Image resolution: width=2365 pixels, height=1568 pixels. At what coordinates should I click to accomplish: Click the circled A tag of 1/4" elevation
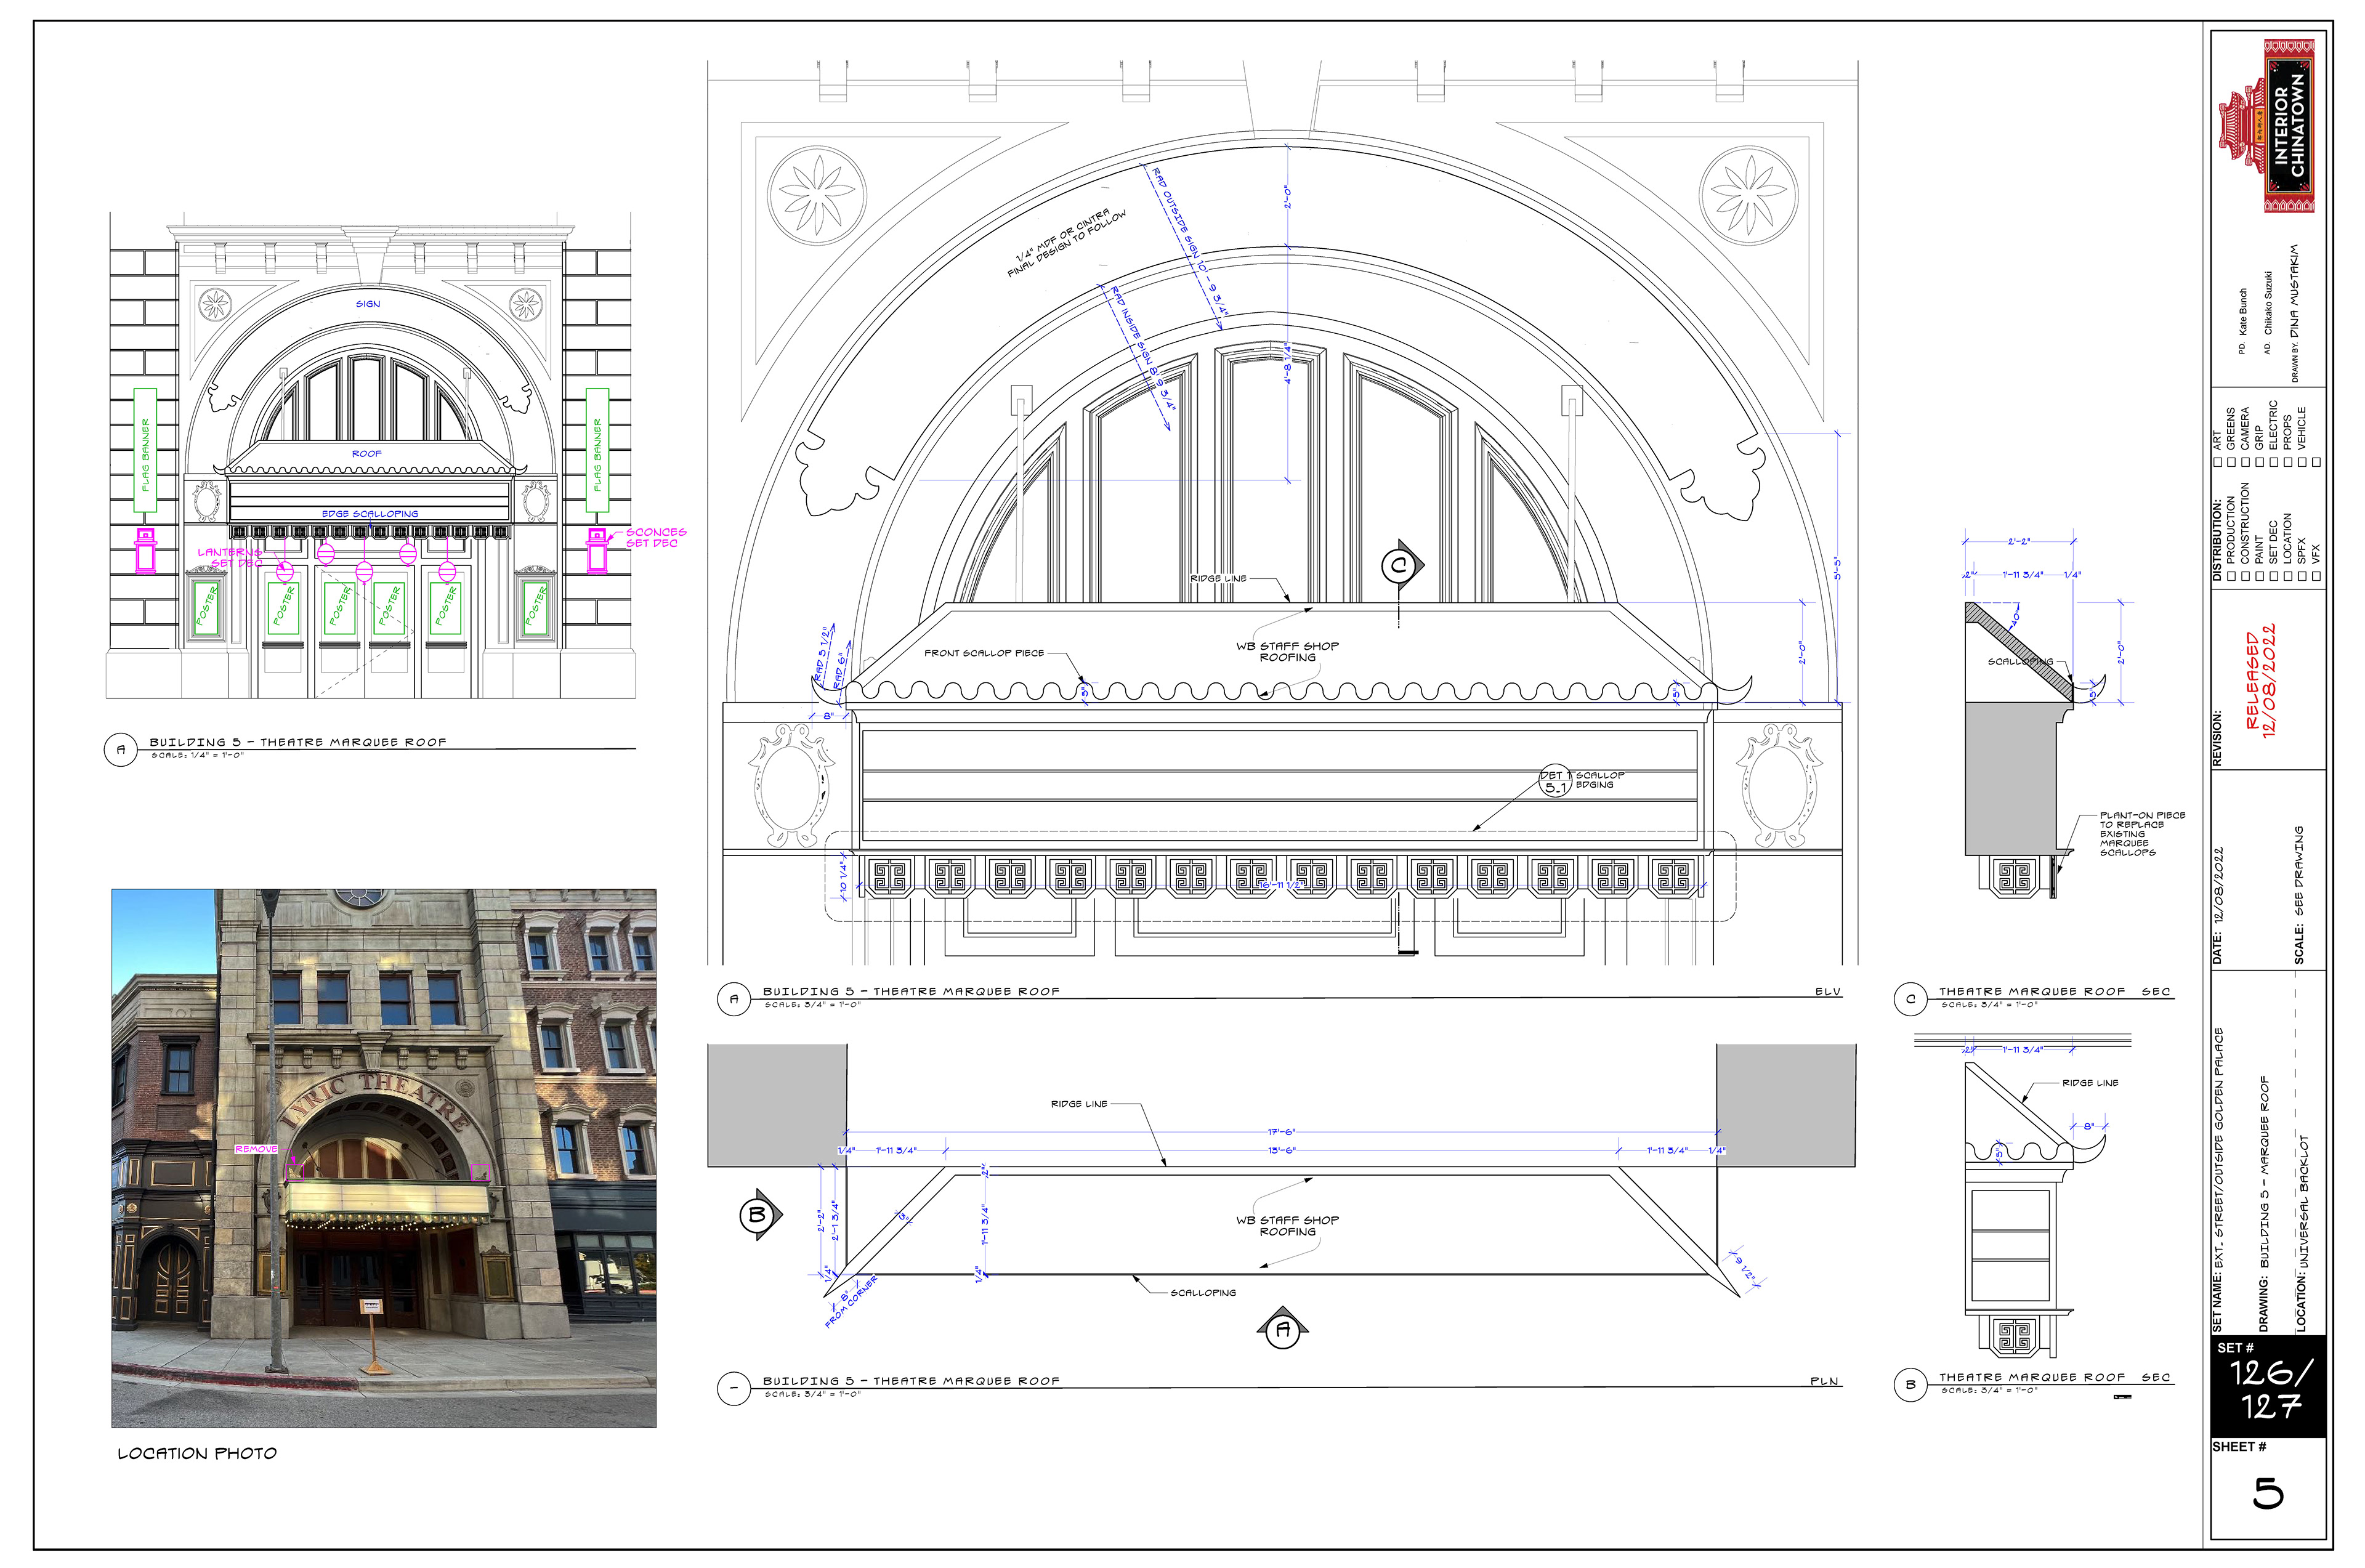[121, 749]
